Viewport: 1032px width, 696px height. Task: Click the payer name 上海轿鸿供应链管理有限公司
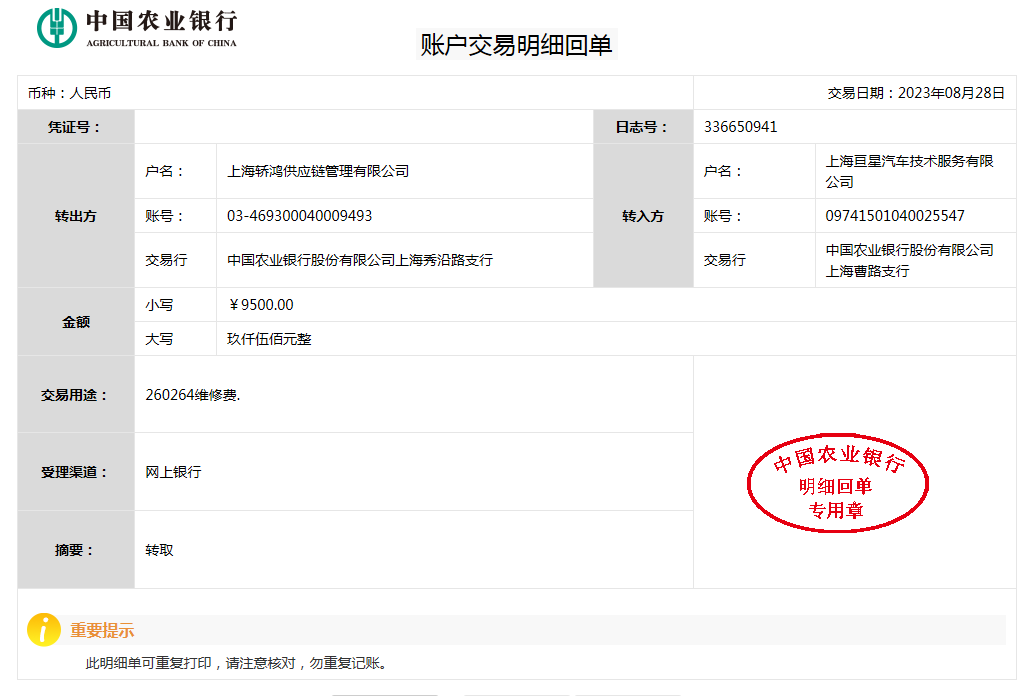click(x=318, y=171)
